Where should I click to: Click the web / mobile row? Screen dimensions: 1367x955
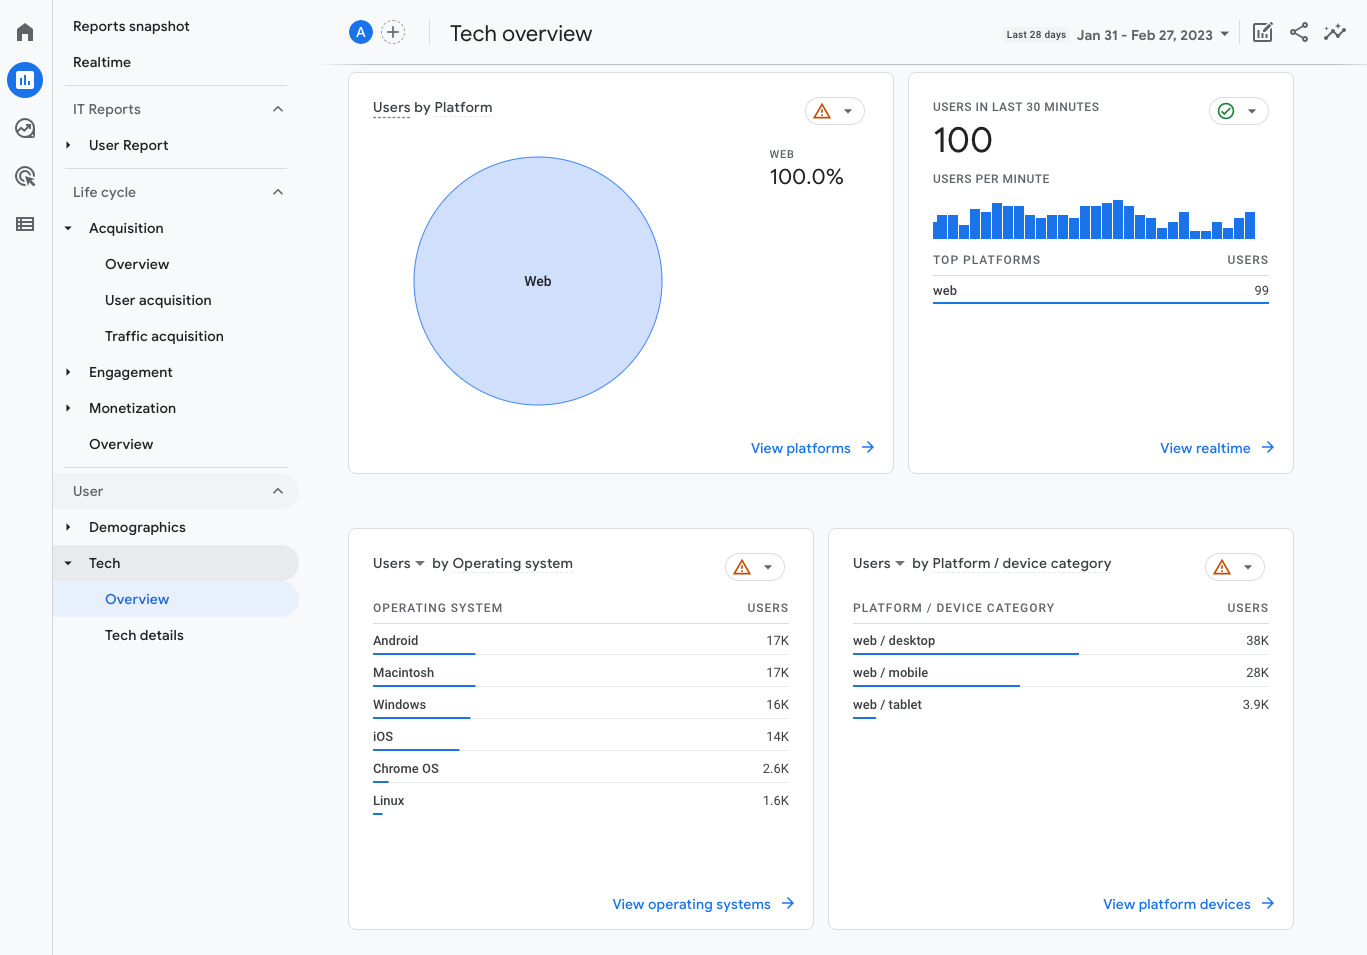tap(1060, 672)
